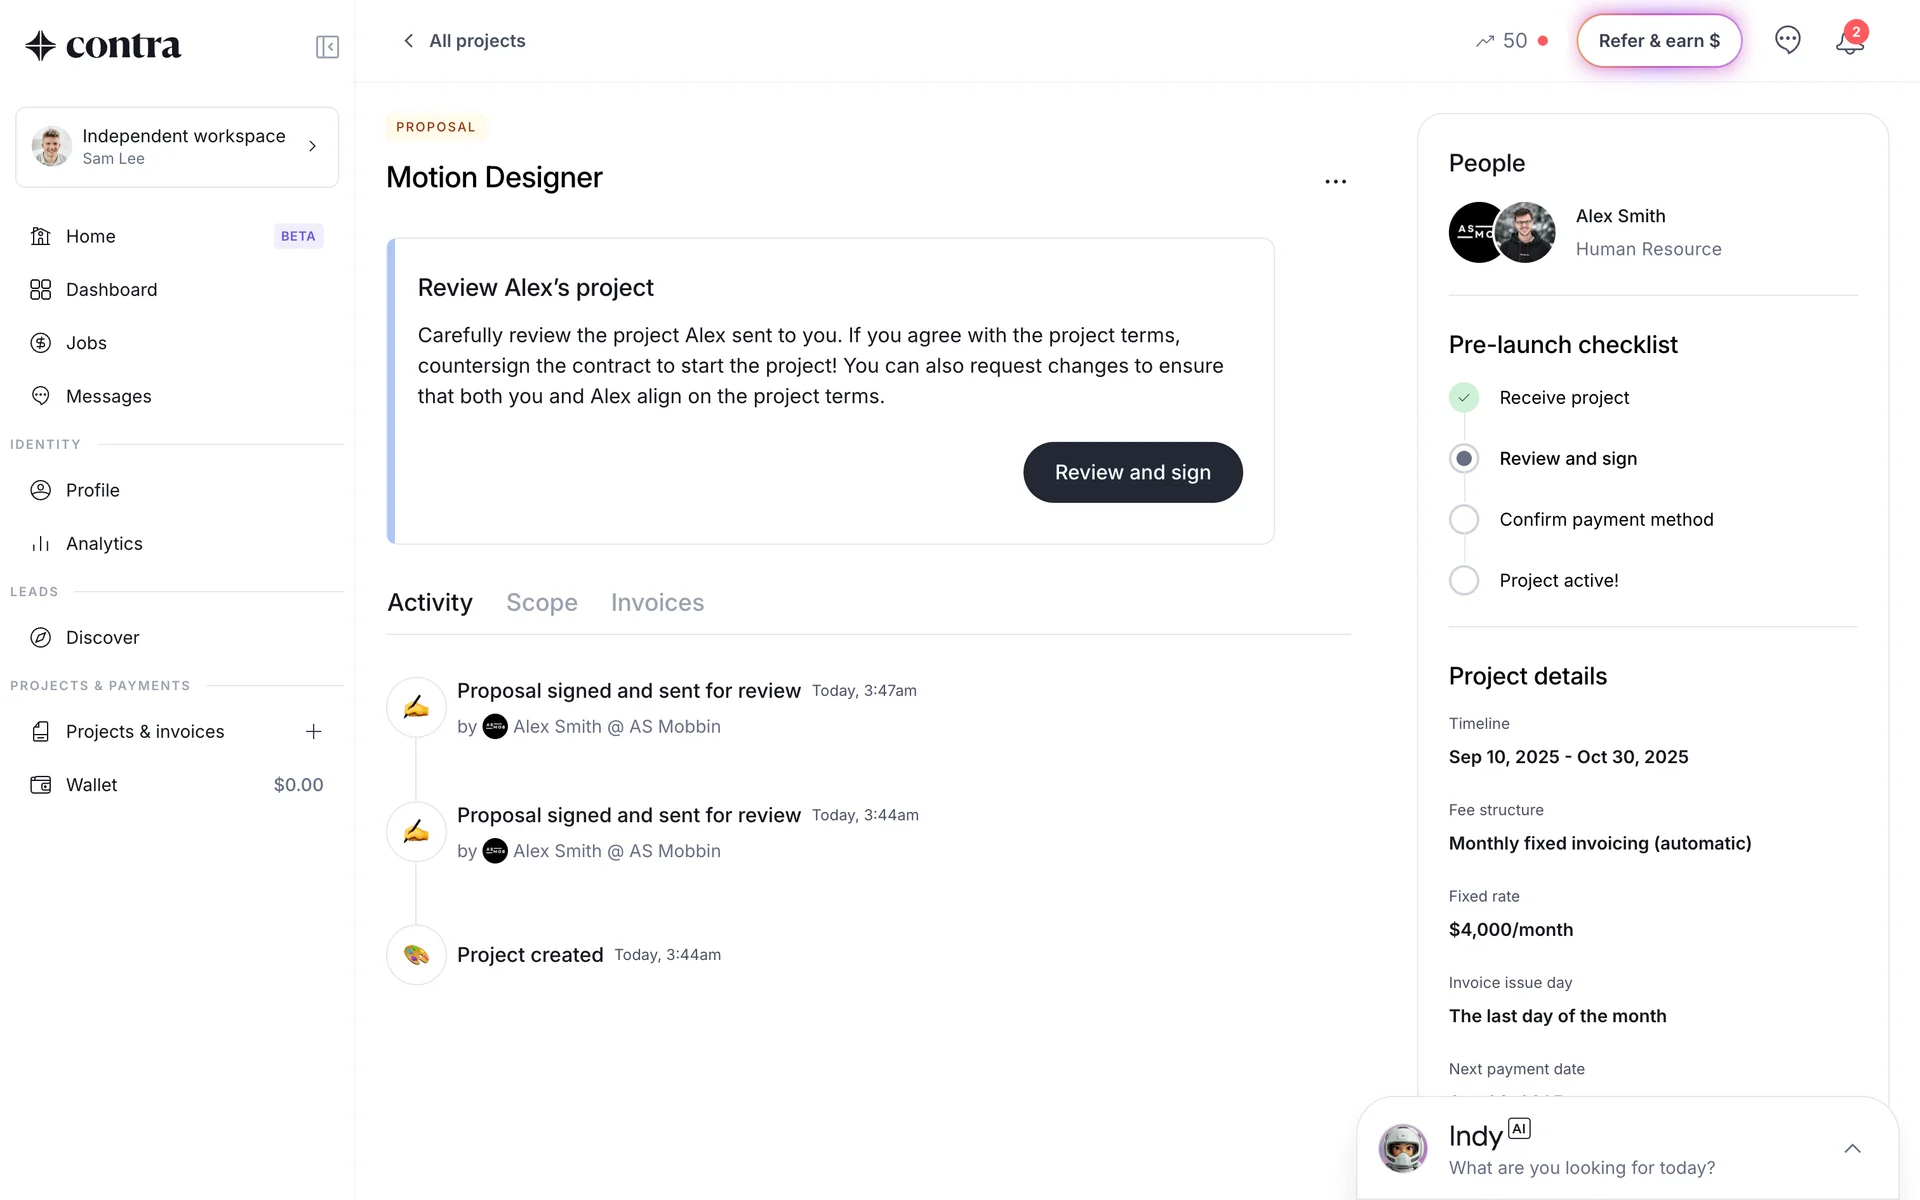Open the notifications bell

click(1849, 42)
